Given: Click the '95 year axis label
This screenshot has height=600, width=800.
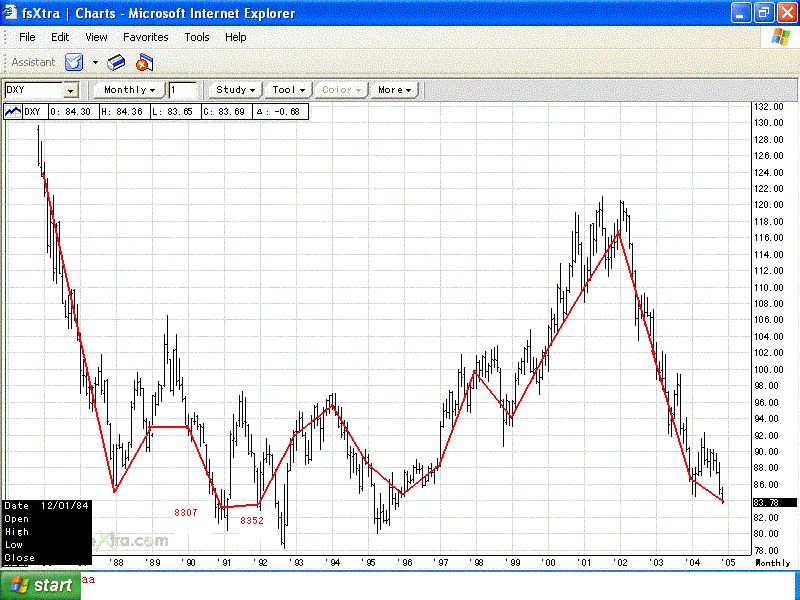Looking at the screenshot, I should pyautogui.click(x=369, y=563).
